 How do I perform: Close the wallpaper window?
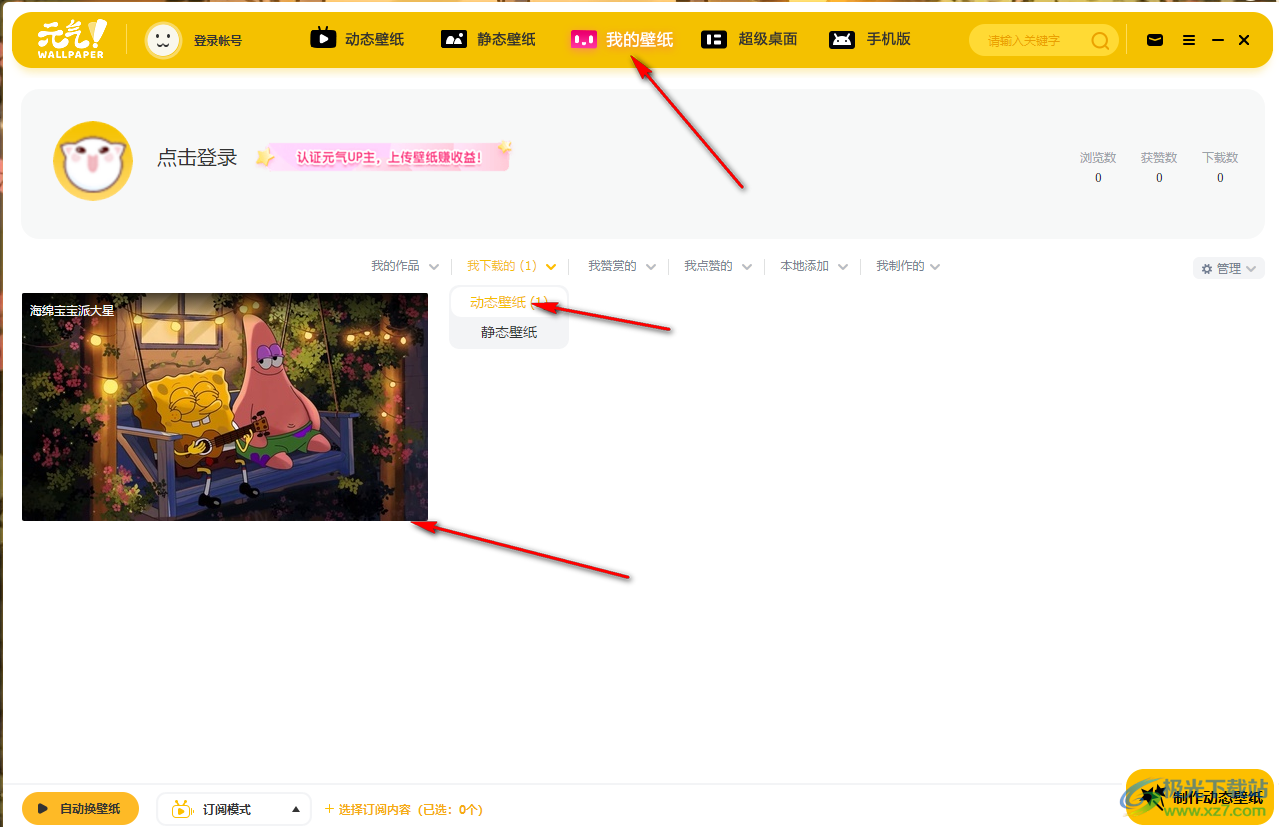(x=1244, y=40)
